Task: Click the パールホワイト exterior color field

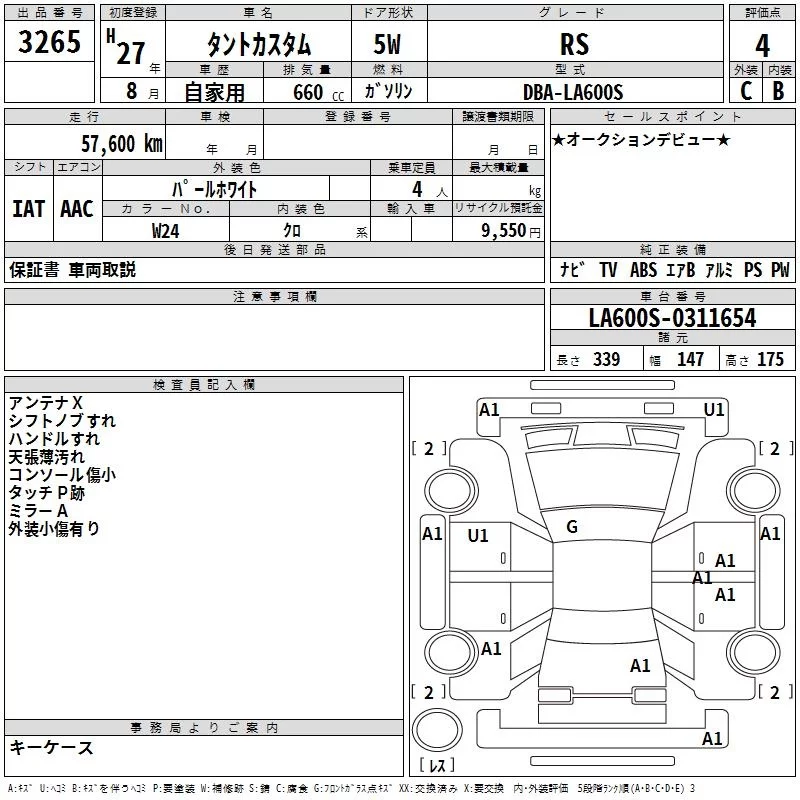Action: (x=216, y=188)
